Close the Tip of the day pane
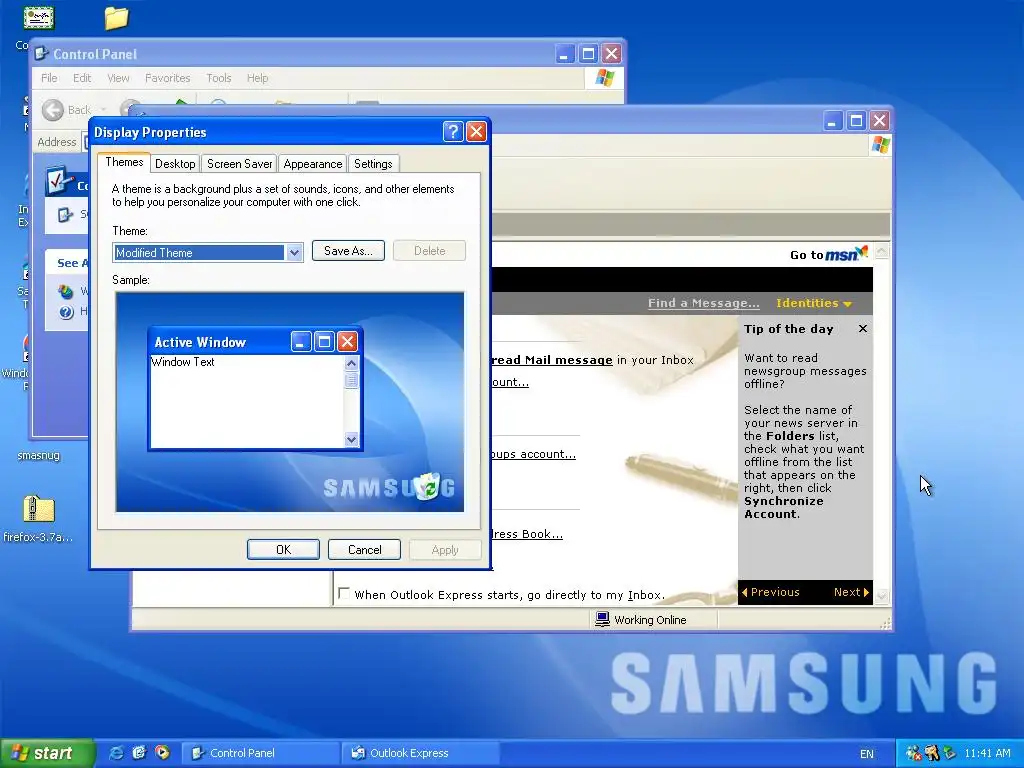Image resolution: width=1024 pixels, height=768 pixels. tap(863, 328)
